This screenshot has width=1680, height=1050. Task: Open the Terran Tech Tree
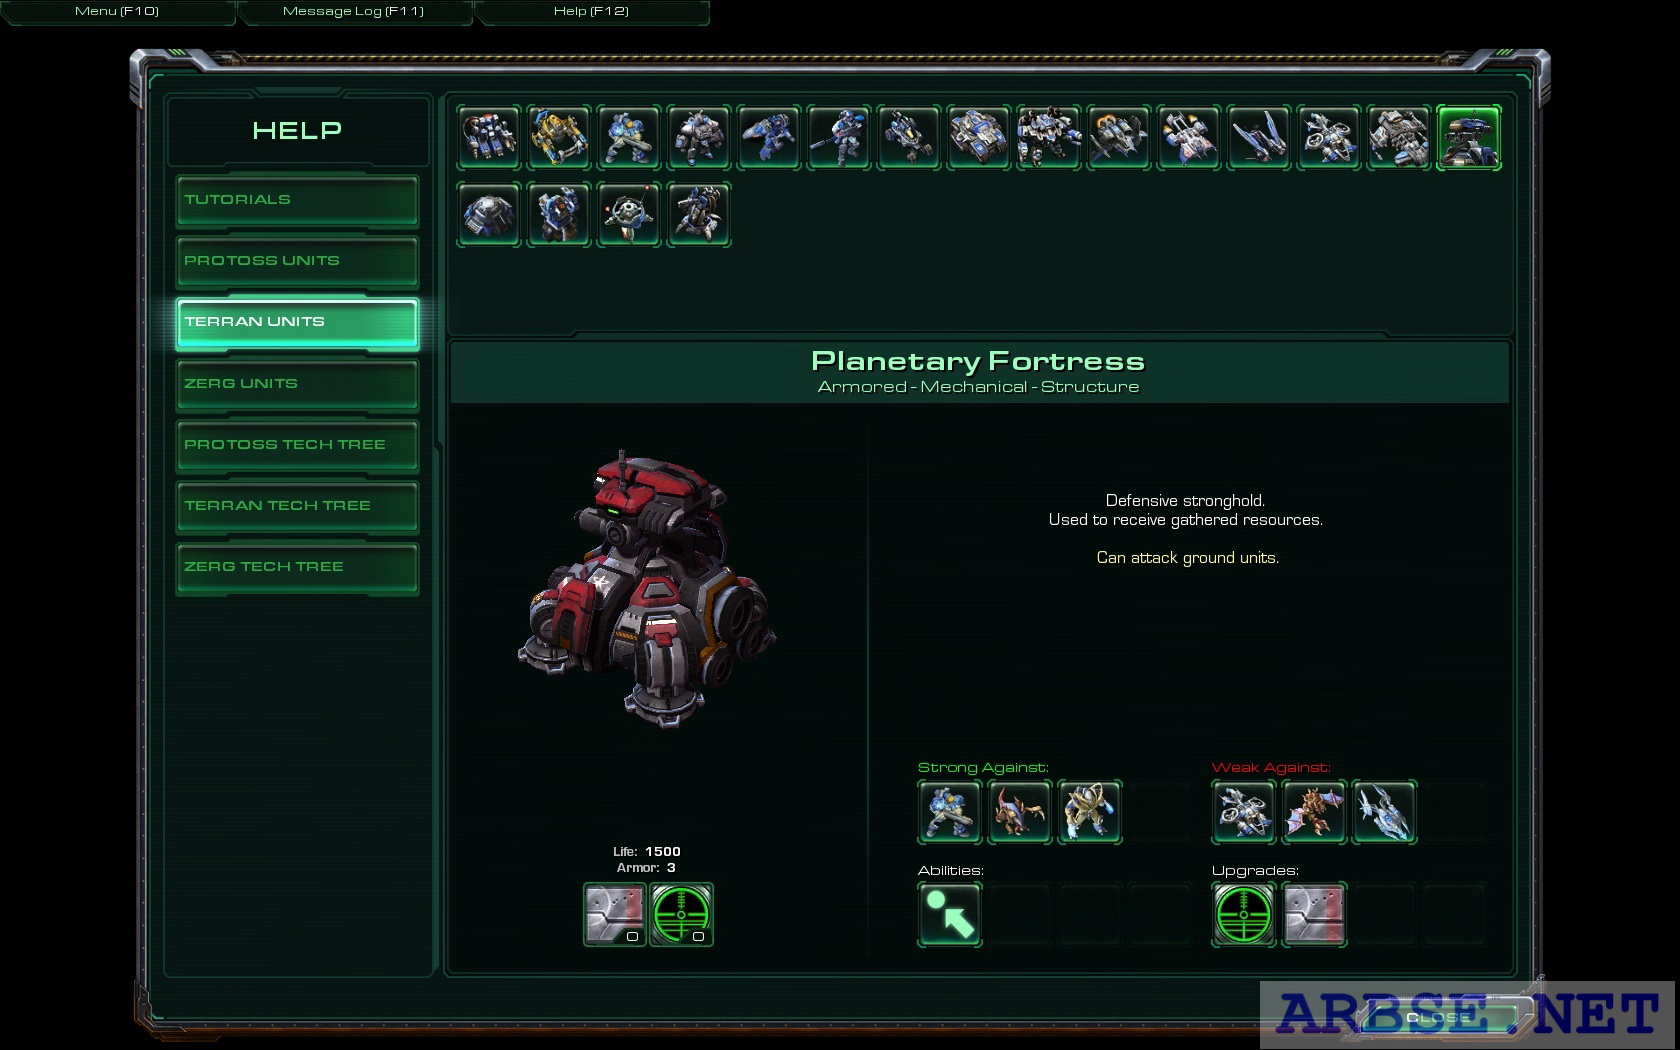click(x=297, y=507)
